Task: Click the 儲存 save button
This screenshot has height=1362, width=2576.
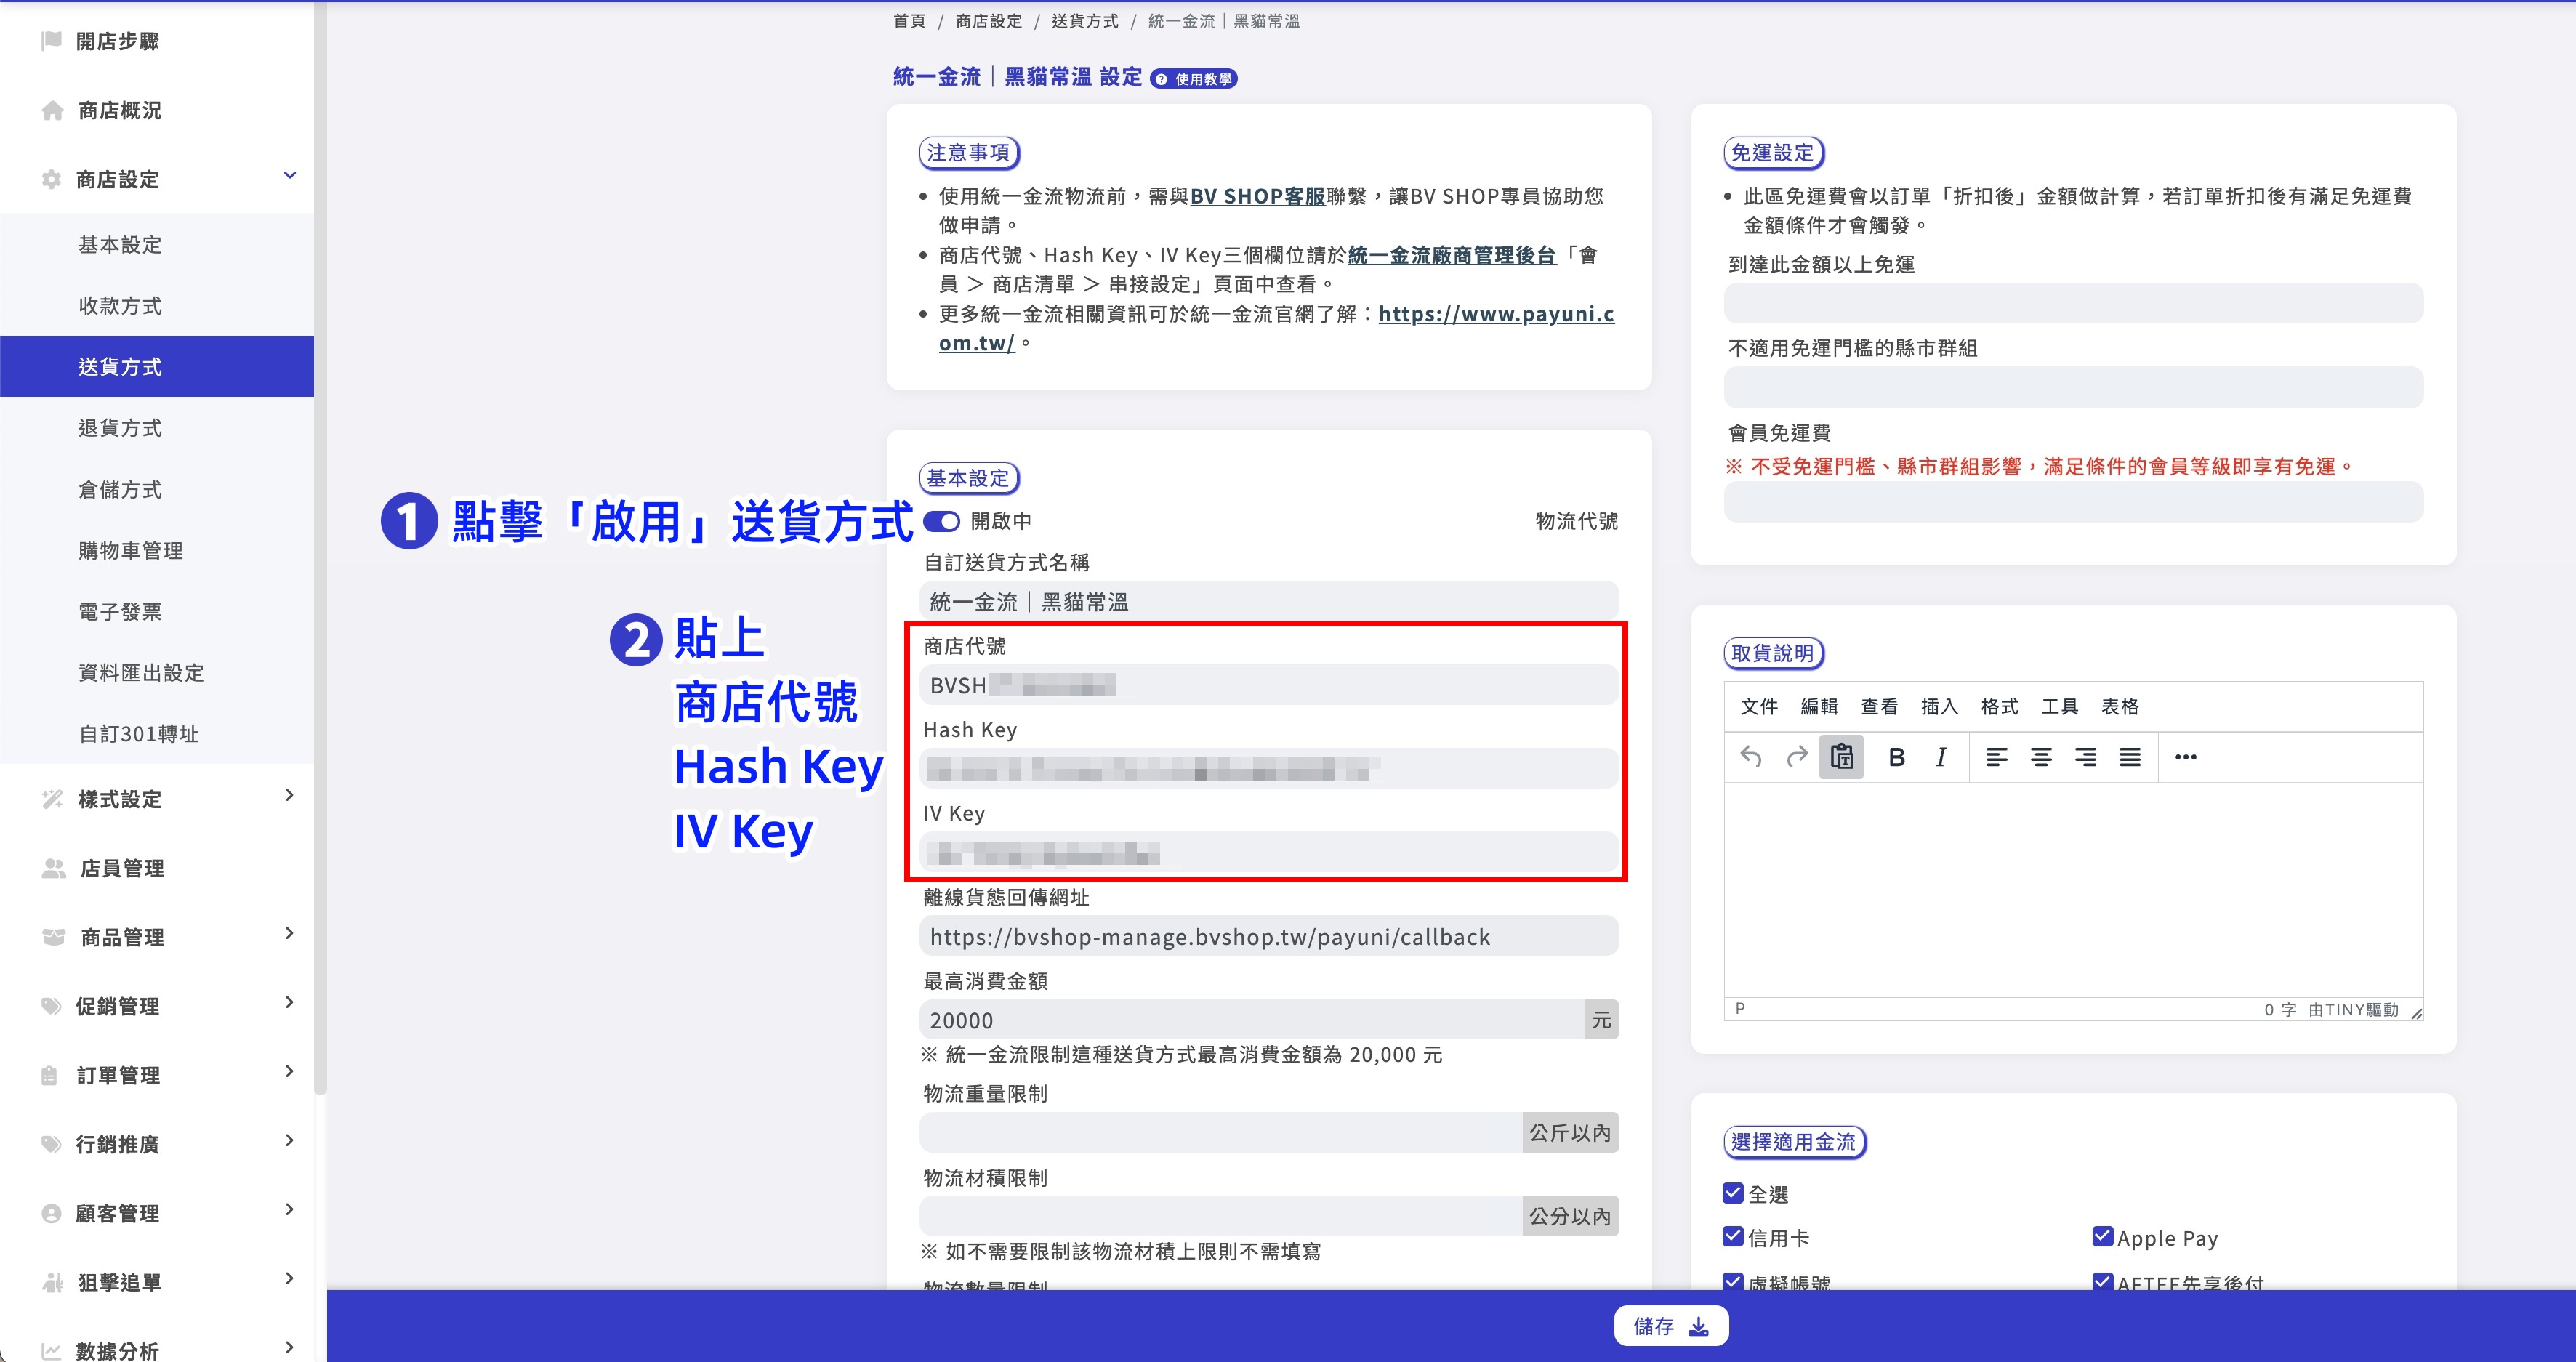Action: coord(1671,1326)
